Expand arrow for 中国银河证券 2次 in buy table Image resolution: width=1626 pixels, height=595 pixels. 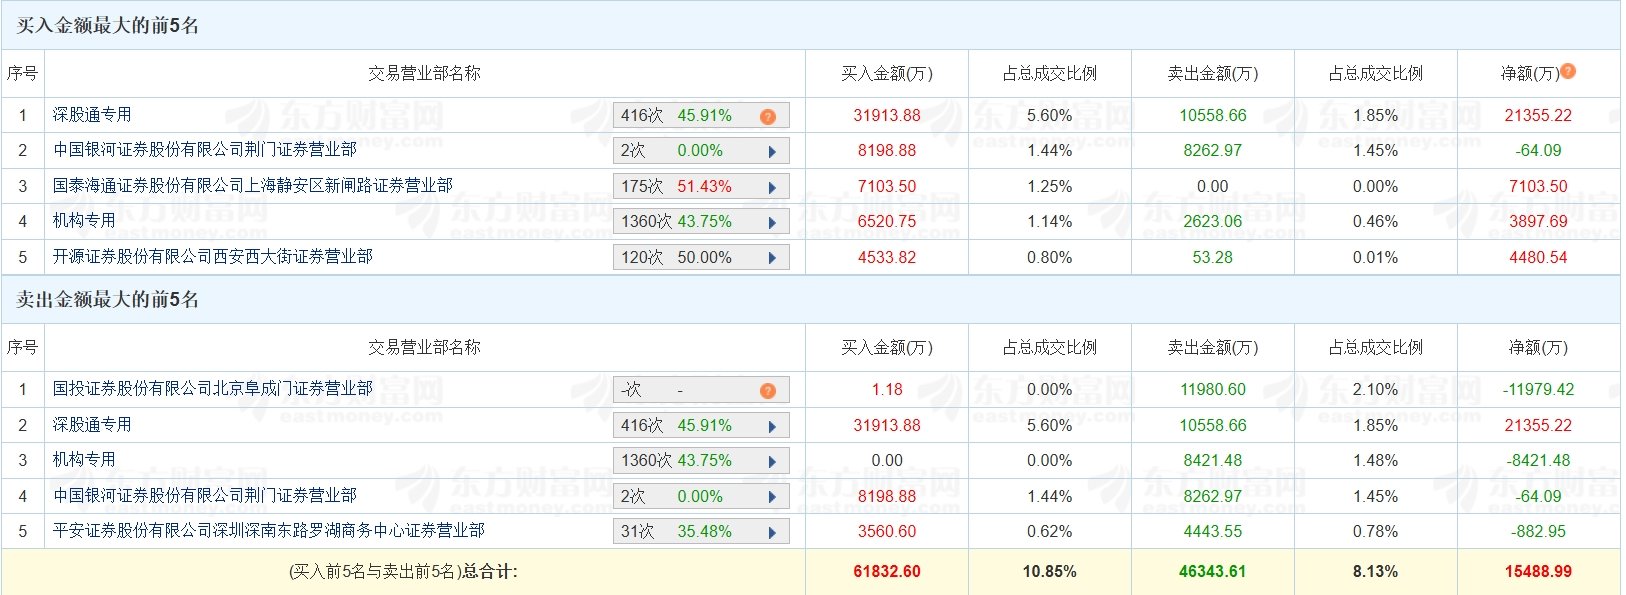772,152
